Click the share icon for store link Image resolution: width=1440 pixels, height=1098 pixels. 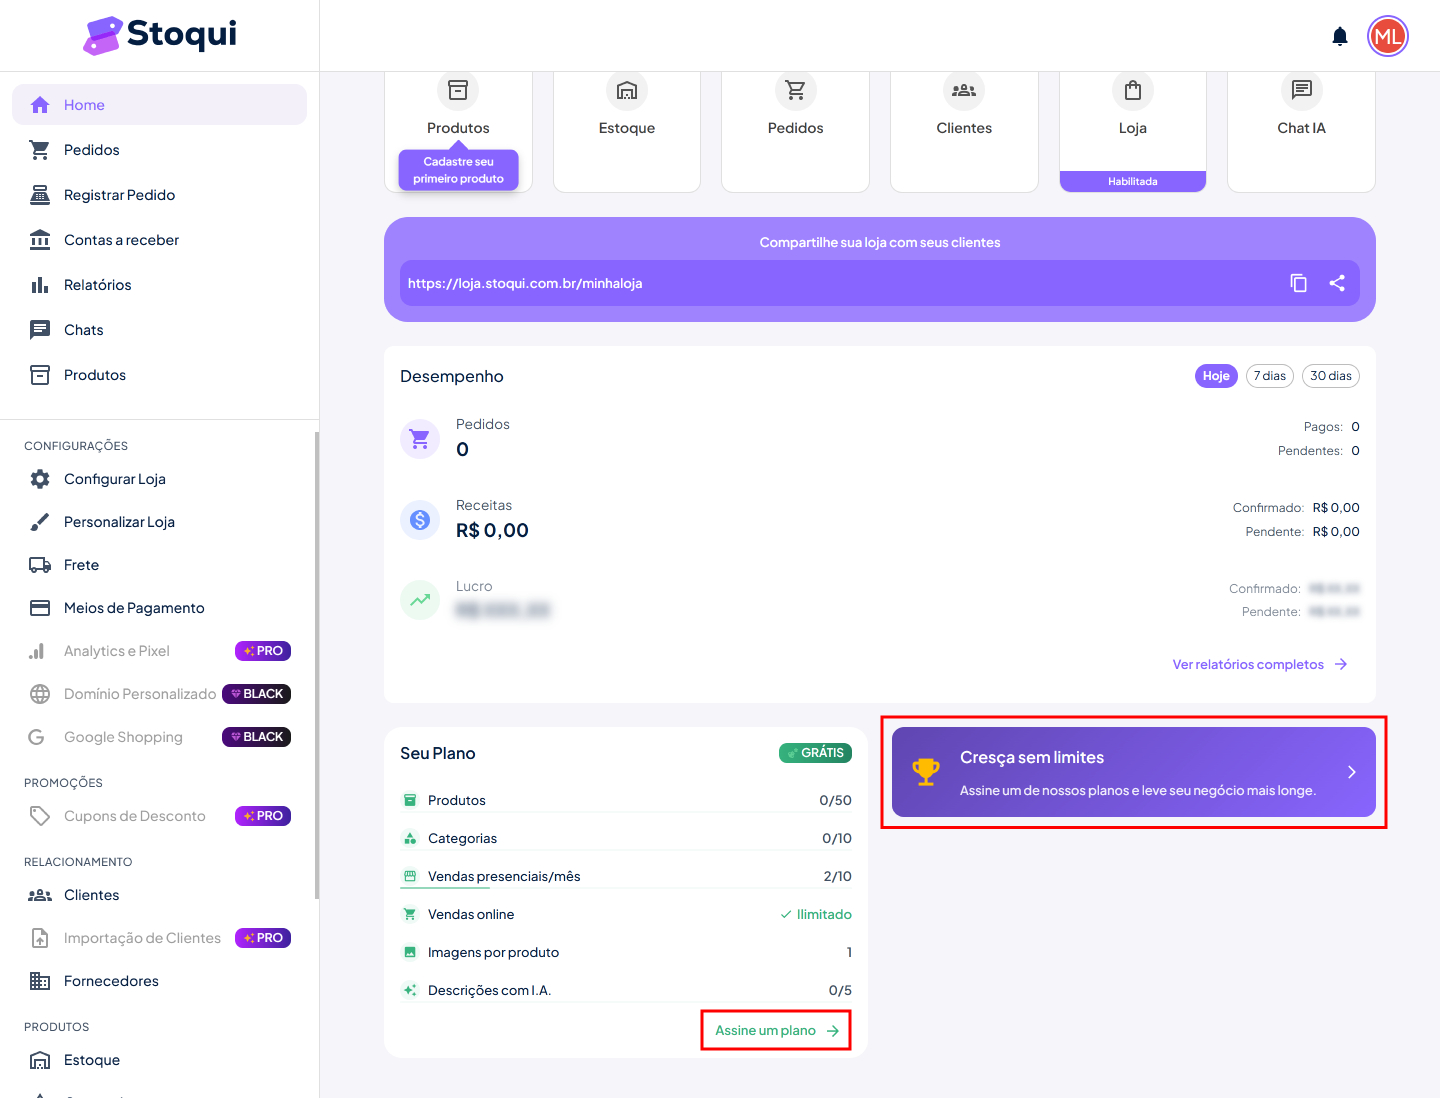pos(1337,283)
